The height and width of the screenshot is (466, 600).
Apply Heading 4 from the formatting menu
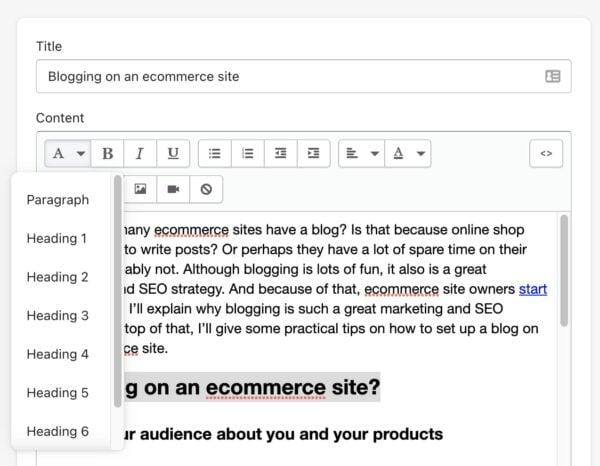[x=58, y=354]
